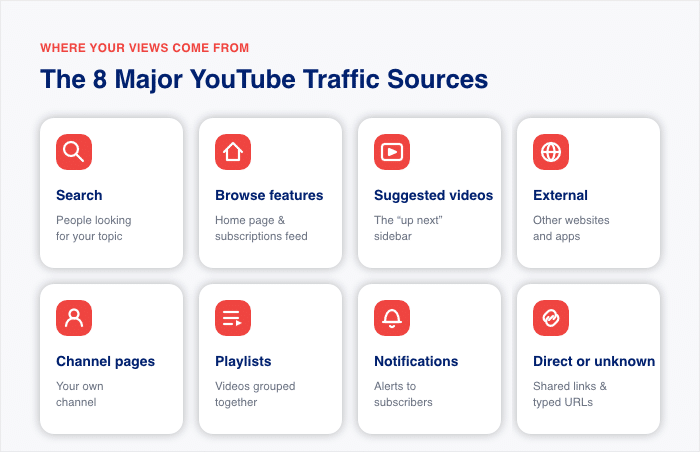Click 'The 8 Major YouTube Traffic Sources' heading
Image resolution: width=700 pixels, height=452 pixels.
click(264, 80)
